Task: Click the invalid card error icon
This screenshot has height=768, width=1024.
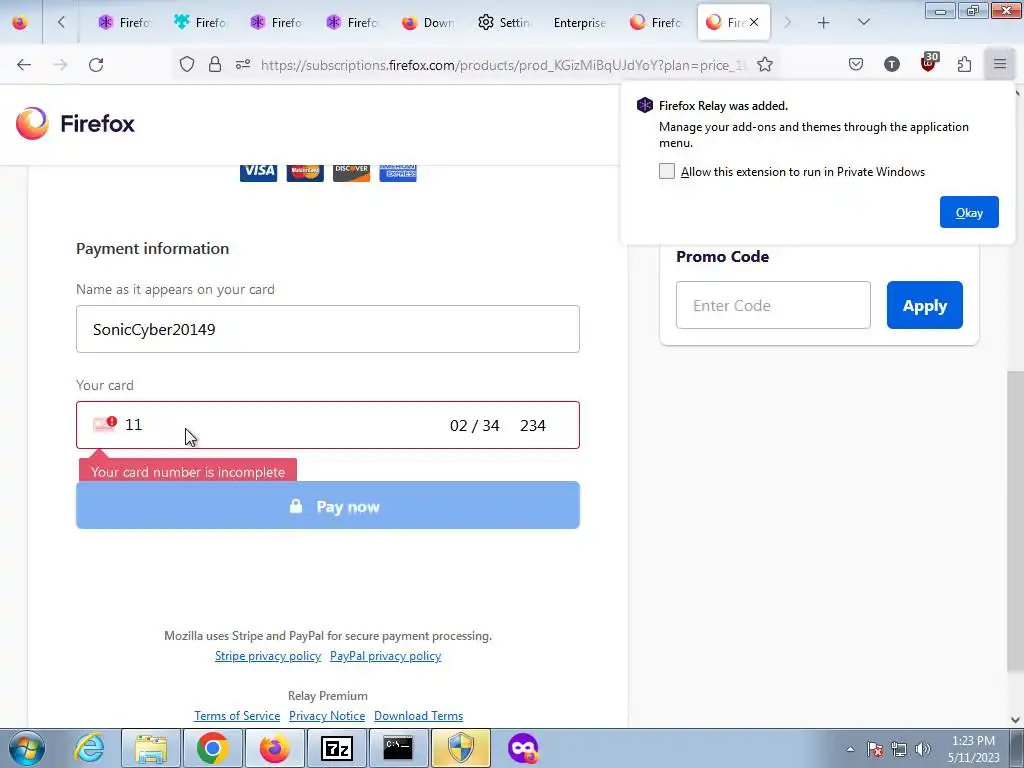Action: click(x=104, y=424)
